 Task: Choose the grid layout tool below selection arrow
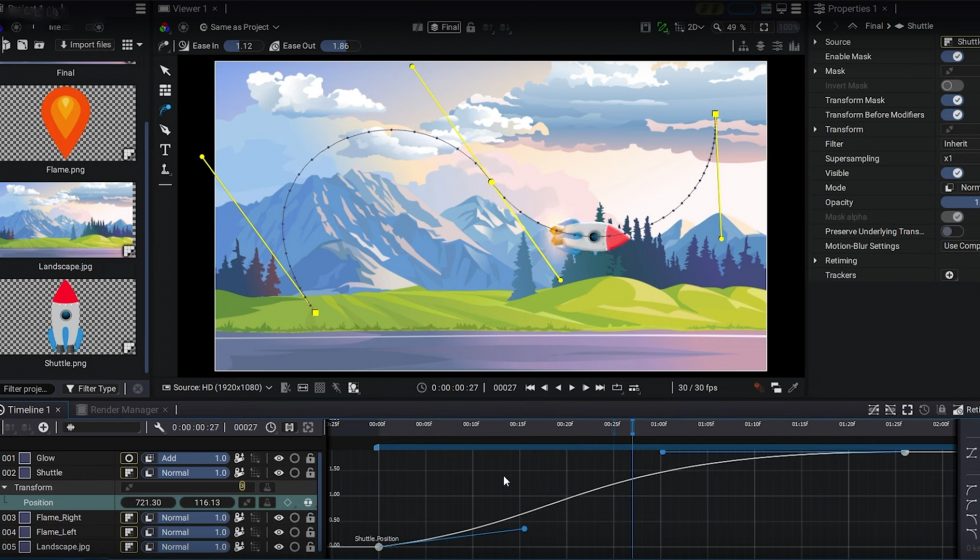click(x=165, y=90)
